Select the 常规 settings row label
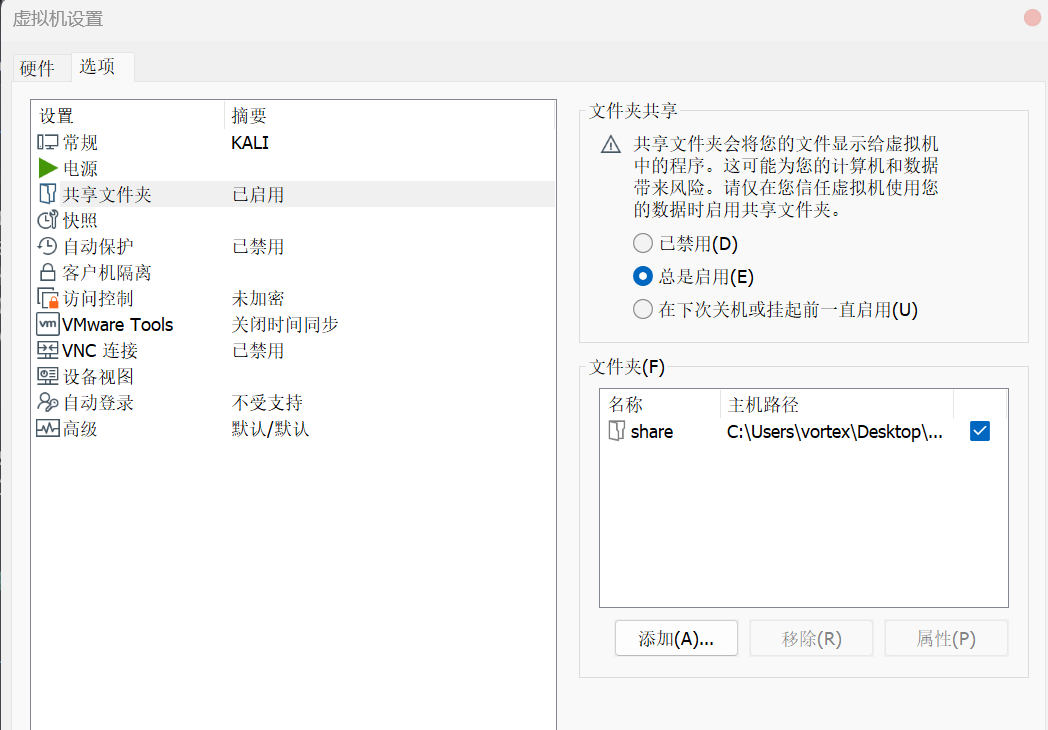 (x=80, y=142)
